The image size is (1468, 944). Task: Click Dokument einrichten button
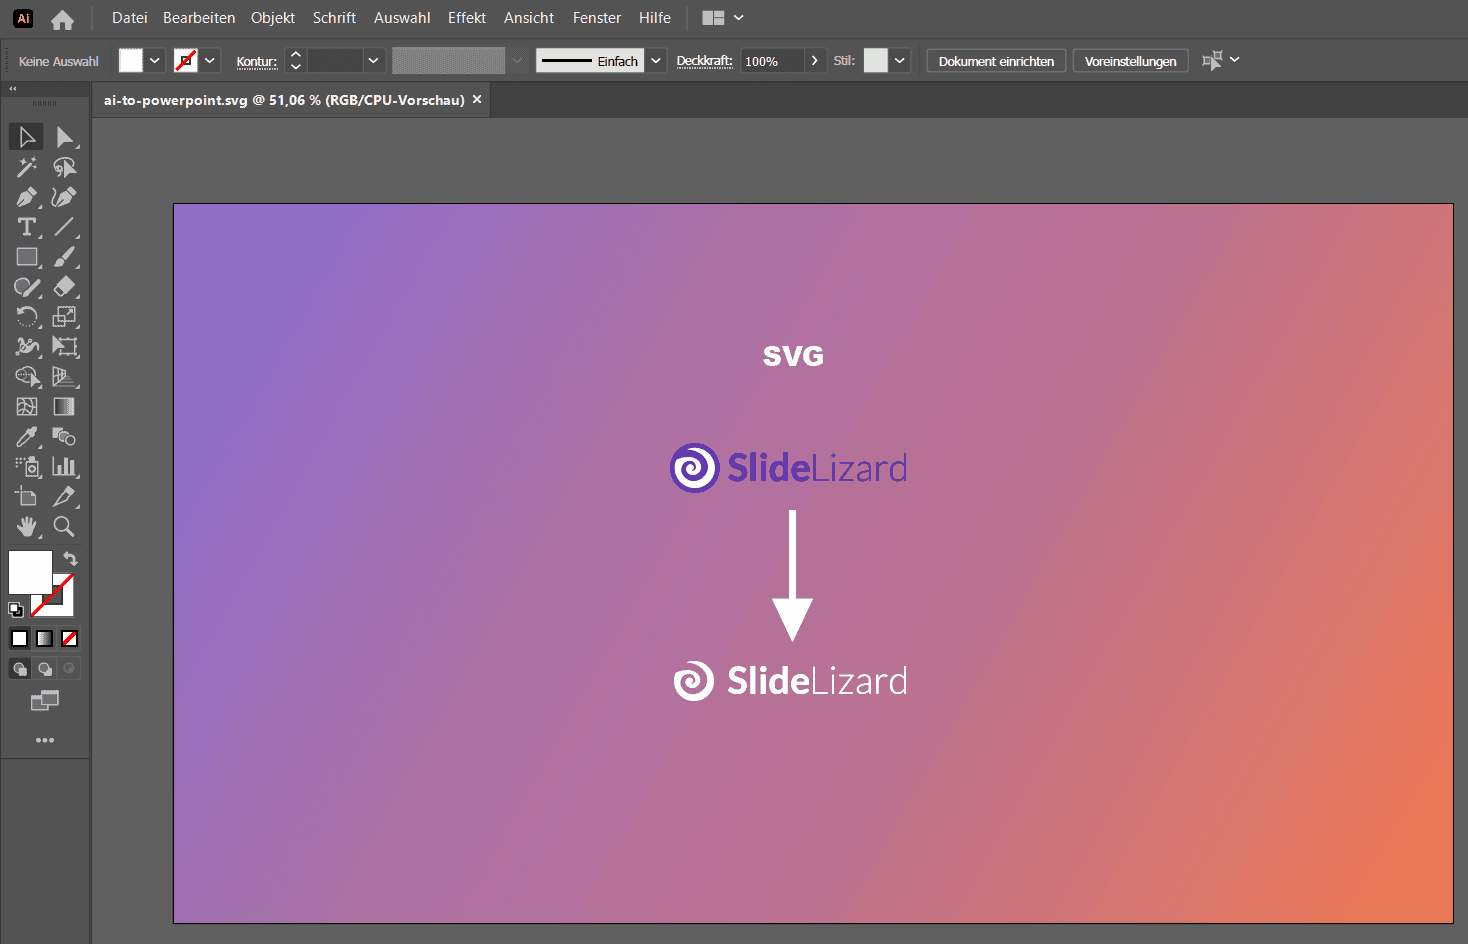(996, 61)
